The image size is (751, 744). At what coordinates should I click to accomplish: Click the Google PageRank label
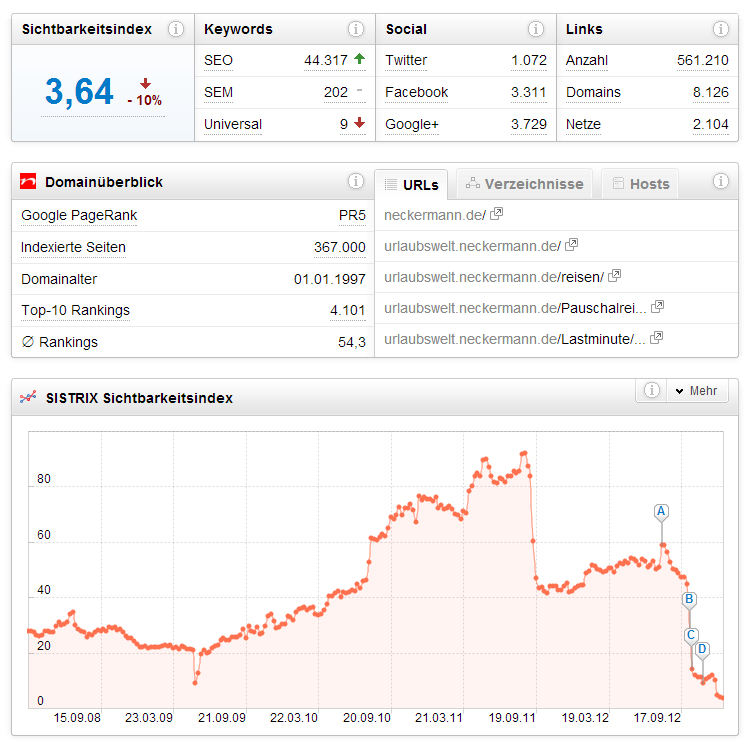tap(79, 215)
